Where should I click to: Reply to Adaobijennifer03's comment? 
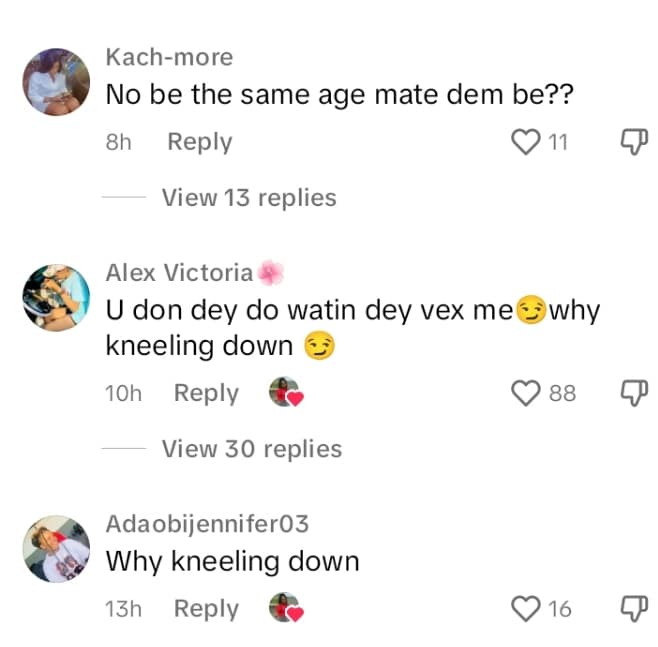(x=206, y=608)
